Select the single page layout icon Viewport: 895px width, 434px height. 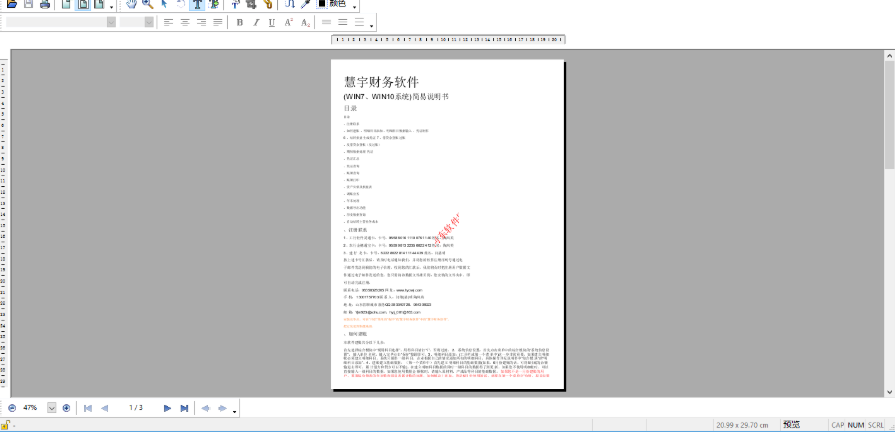point(67,4)
